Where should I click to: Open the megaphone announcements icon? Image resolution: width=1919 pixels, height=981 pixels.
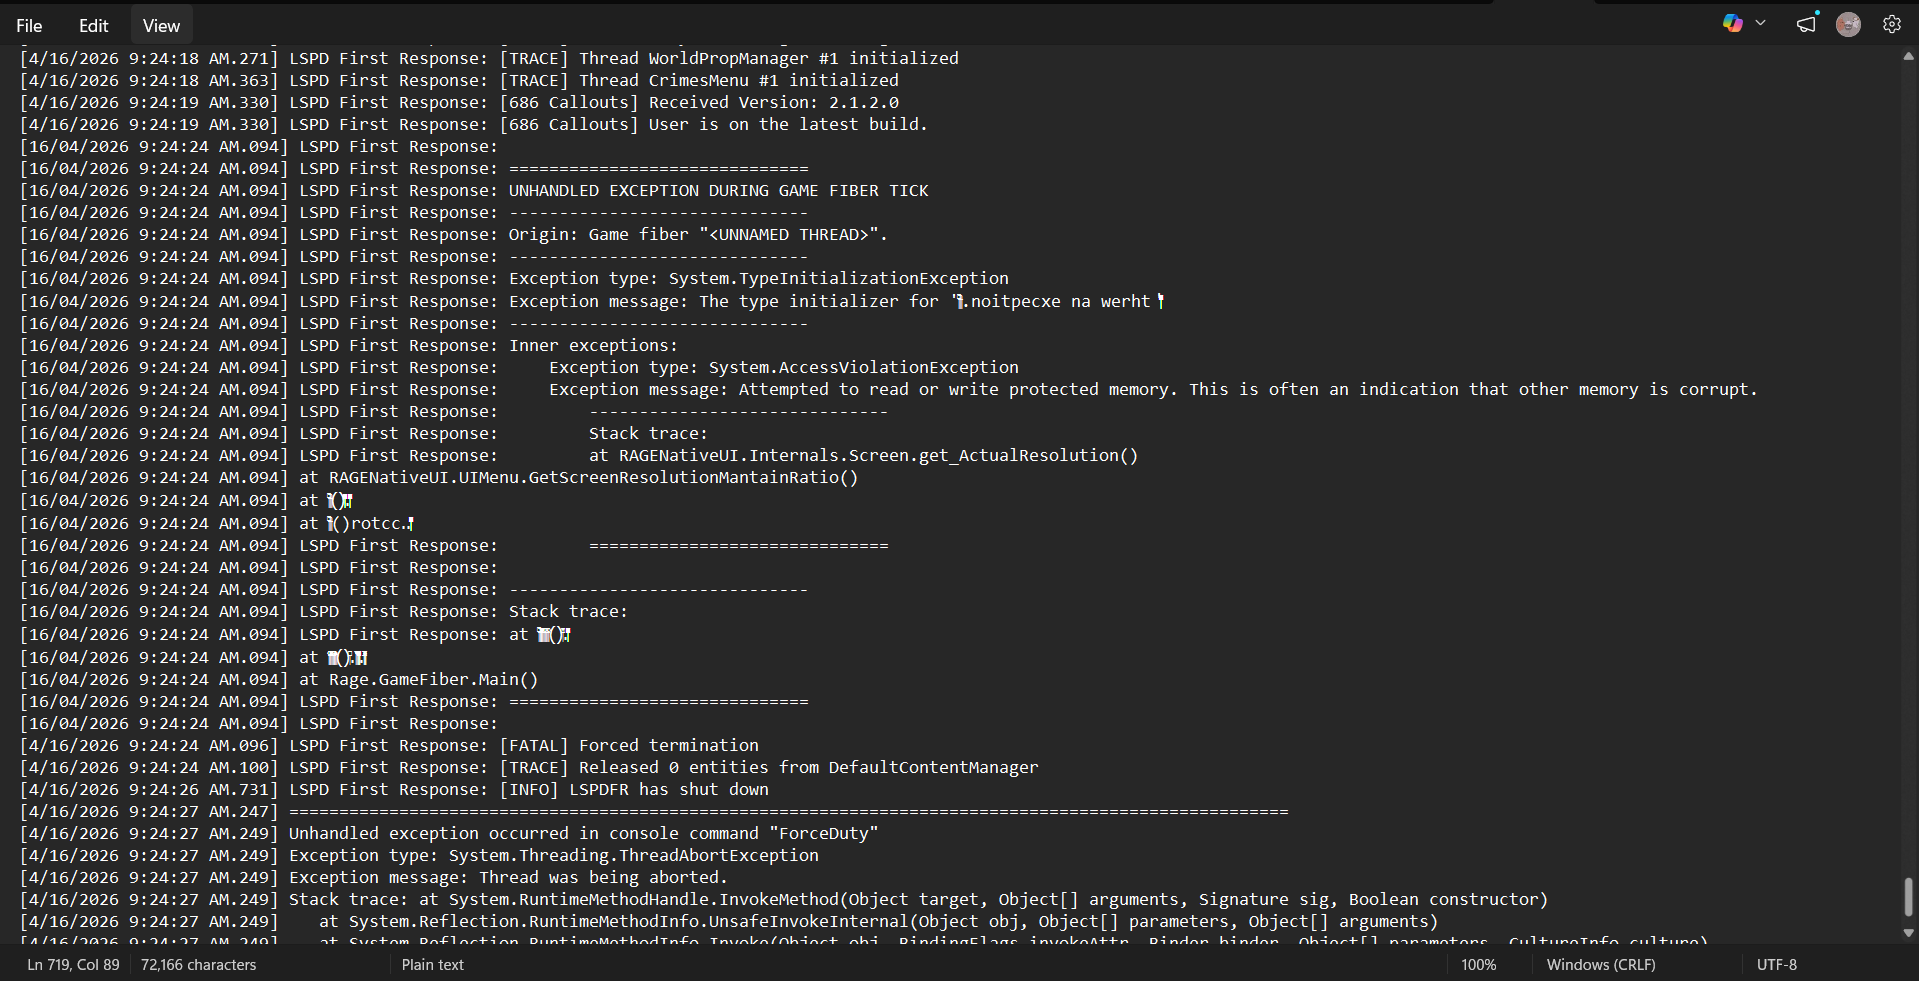1806,24
